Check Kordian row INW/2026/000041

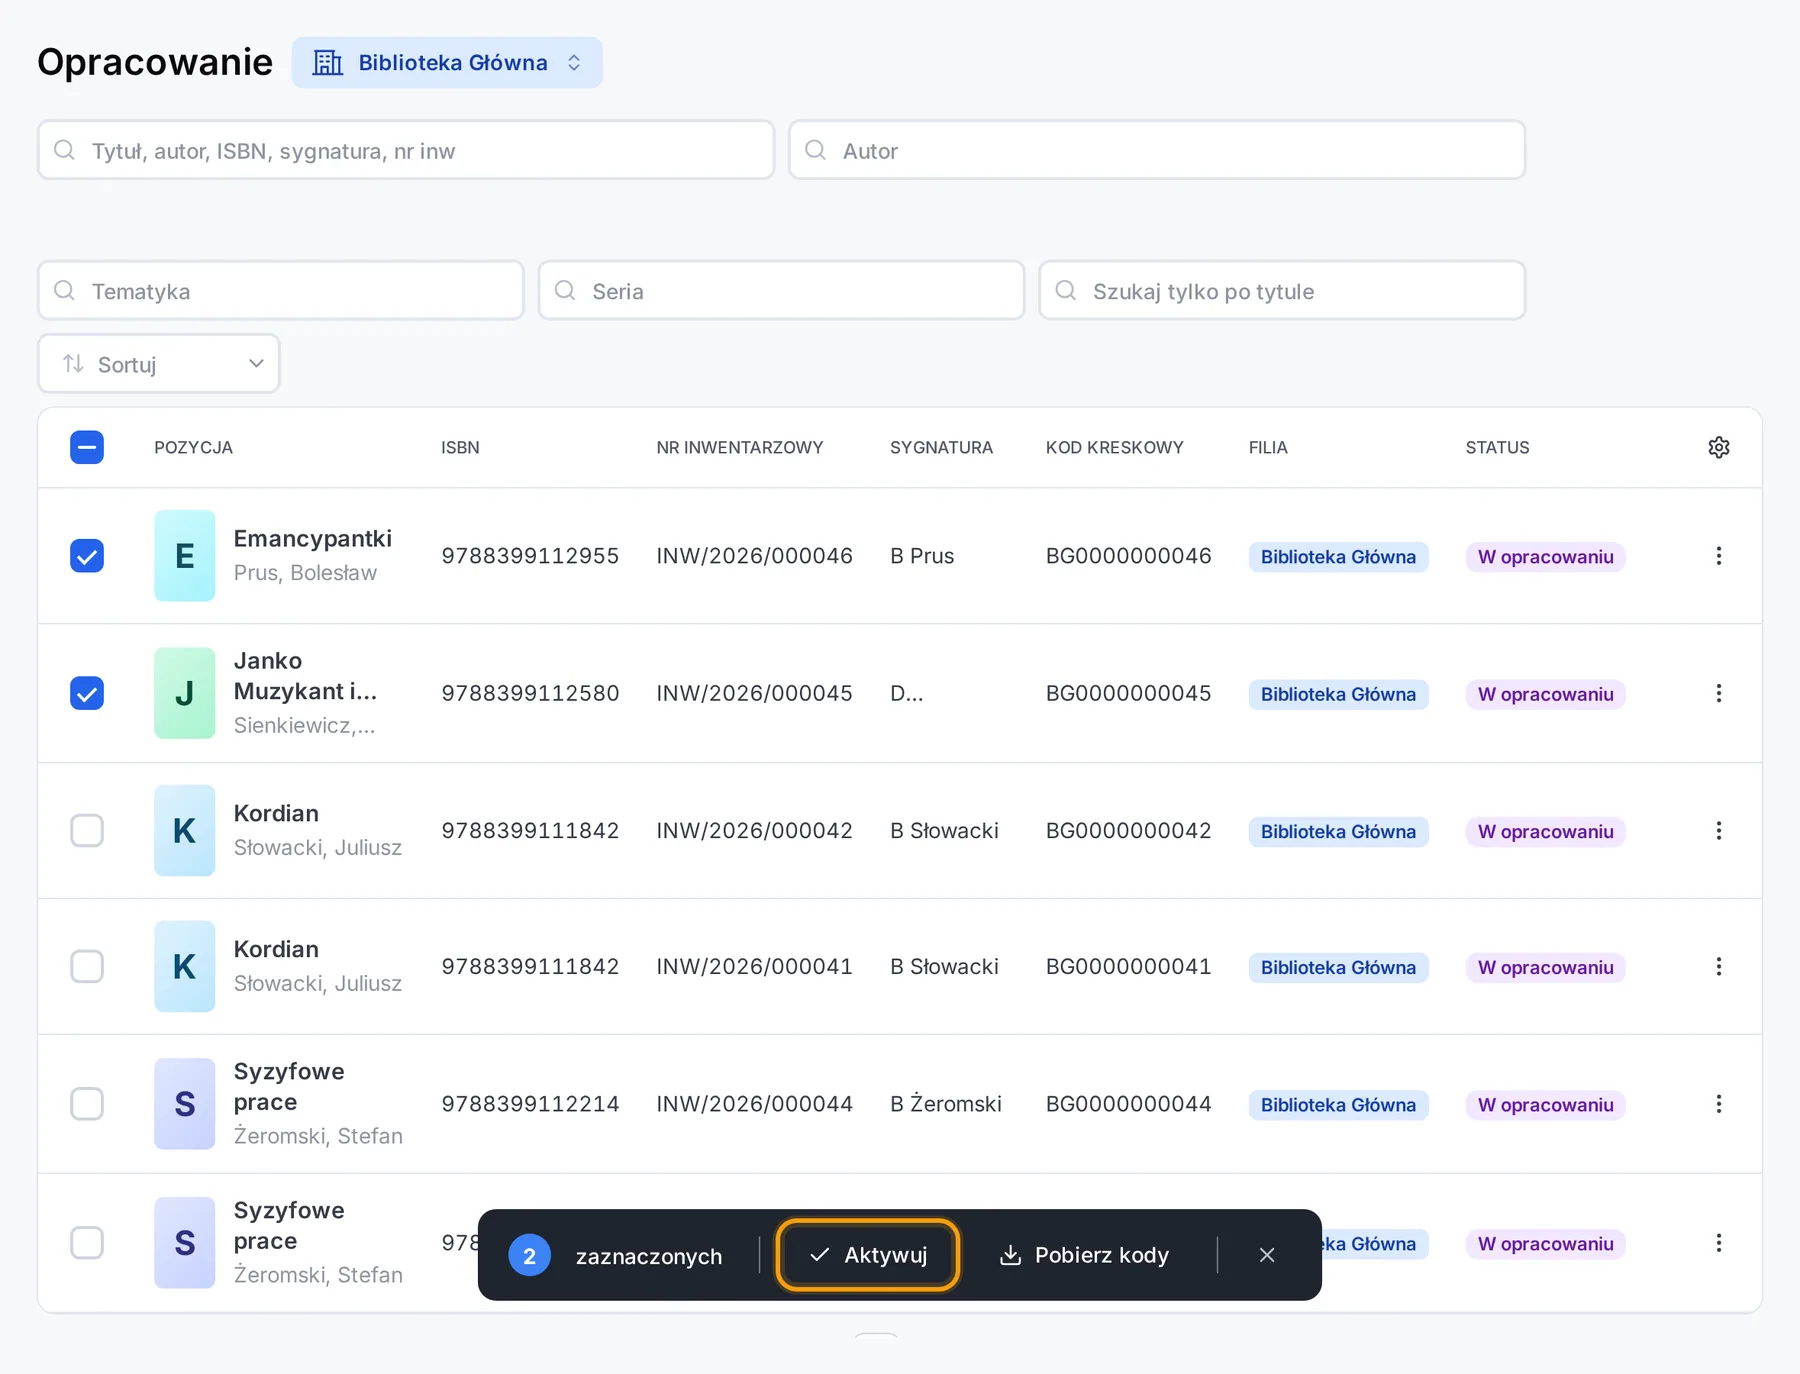(x=87, y=966)
